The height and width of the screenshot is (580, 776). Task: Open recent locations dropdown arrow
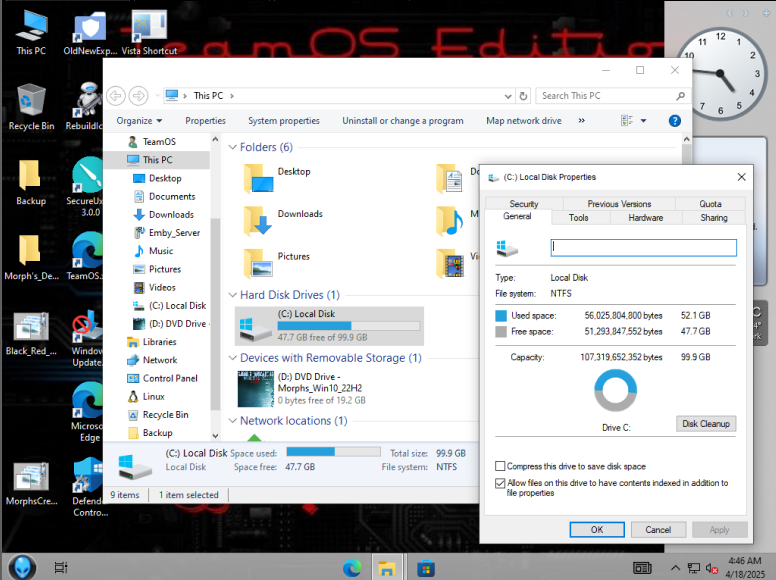click(x=157, y=96)
